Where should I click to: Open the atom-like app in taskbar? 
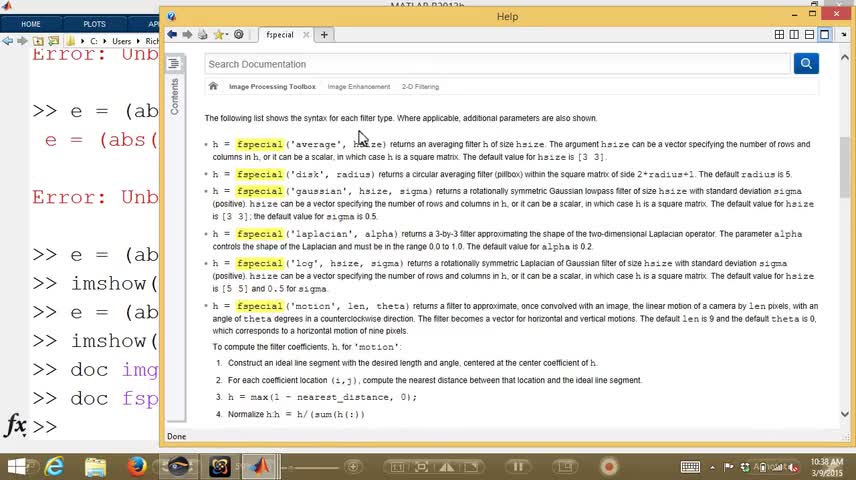[219, 466]
